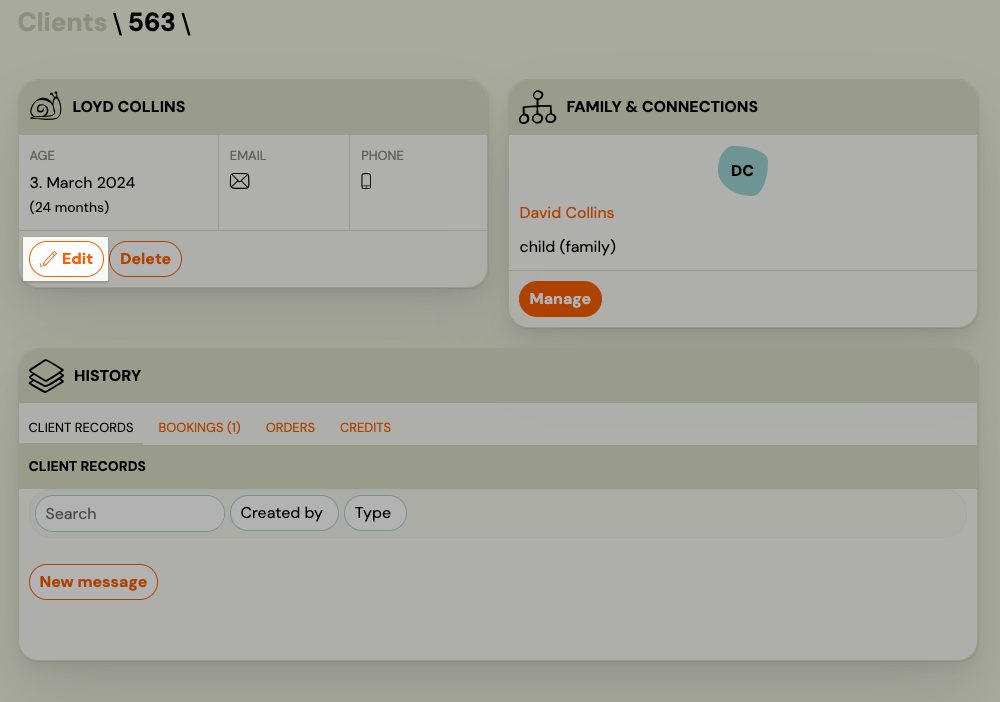Click the mobile phone icon under PHONE
Viewport: 1000px width, 702px height.
[366, 181]
